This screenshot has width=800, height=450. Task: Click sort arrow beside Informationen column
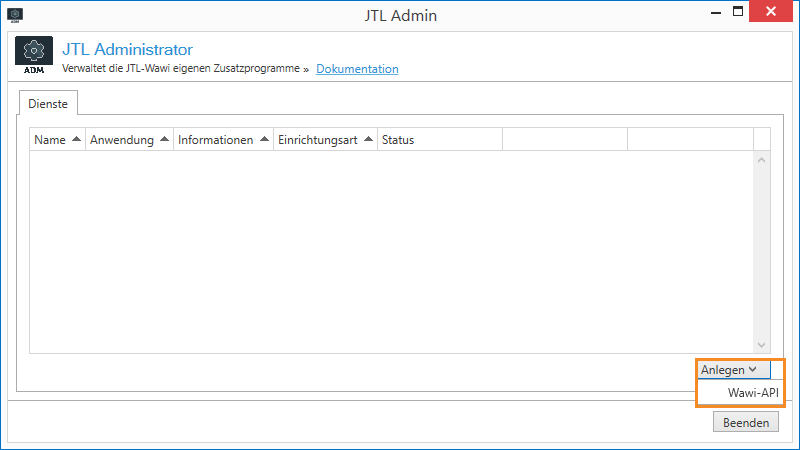pos(264,140)
